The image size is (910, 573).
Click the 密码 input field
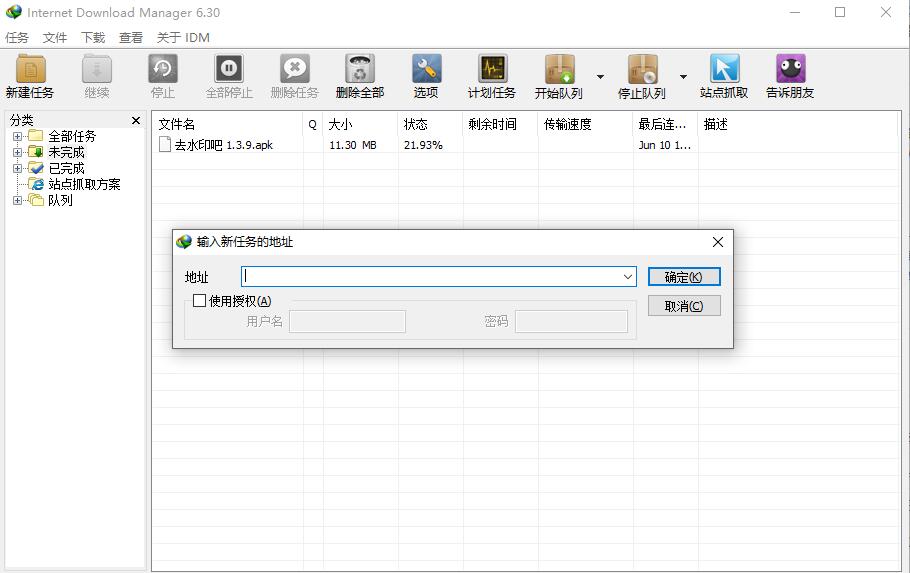pyautogui.click(x=571, y=322)
